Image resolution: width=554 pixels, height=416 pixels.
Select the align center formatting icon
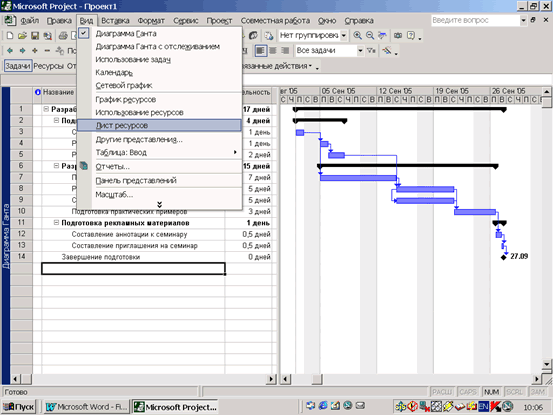273,51
